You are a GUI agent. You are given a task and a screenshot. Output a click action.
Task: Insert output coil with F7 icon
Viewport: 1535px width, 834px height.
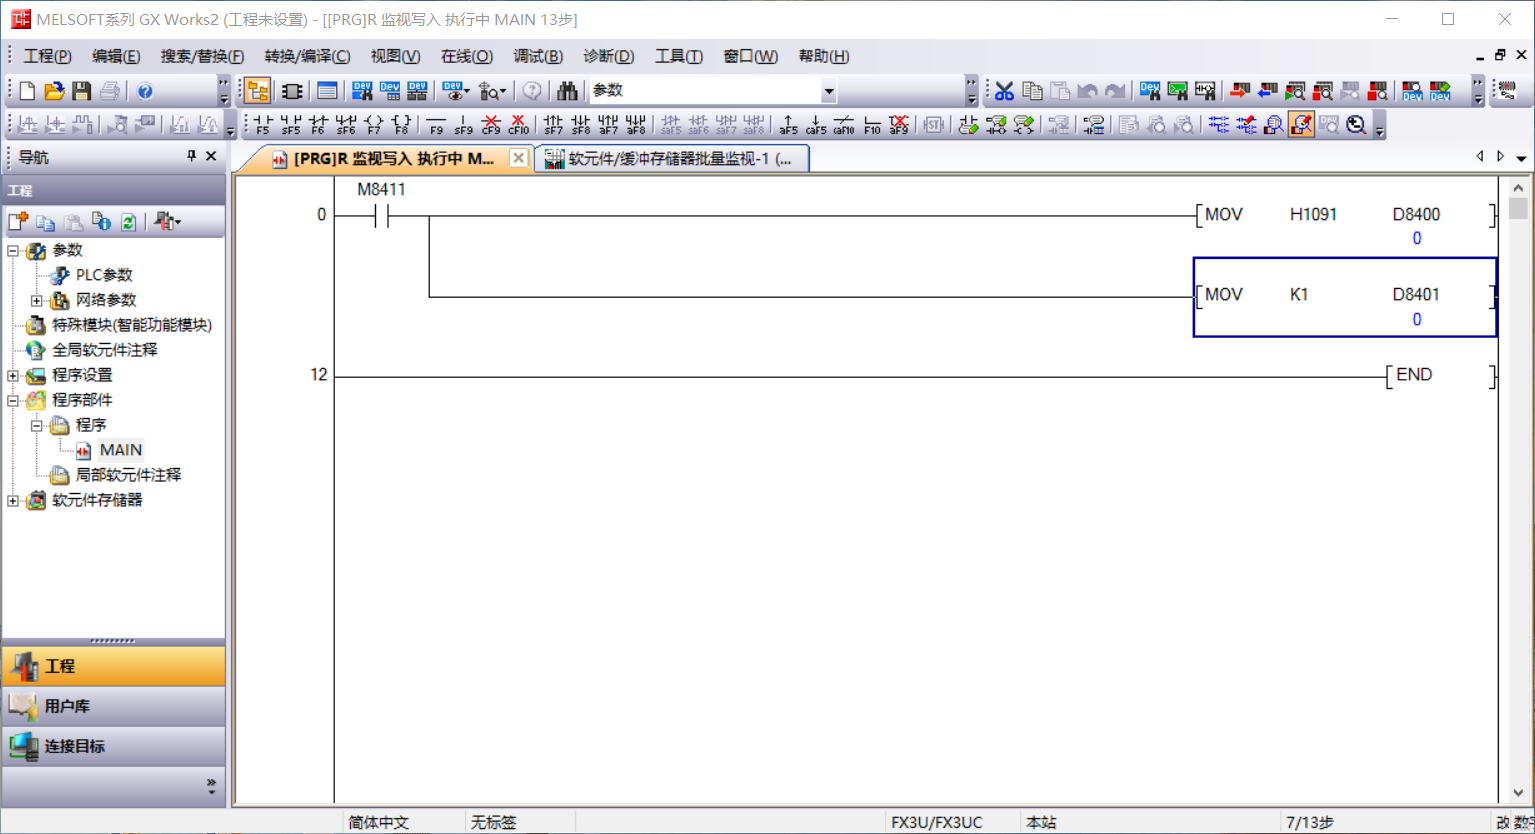[x=373, y=124]
